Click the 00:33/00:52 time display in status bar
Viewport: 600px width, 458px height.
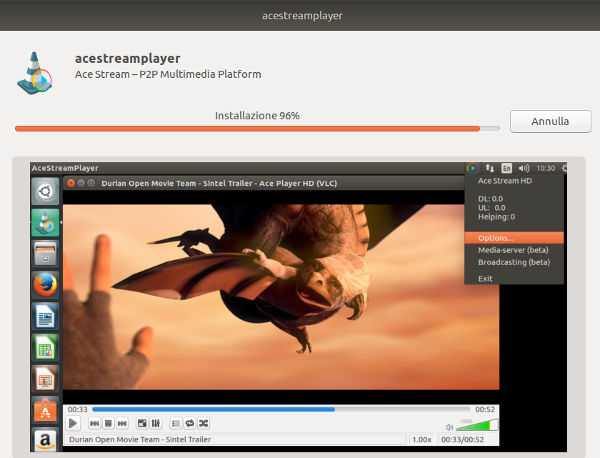462,439
